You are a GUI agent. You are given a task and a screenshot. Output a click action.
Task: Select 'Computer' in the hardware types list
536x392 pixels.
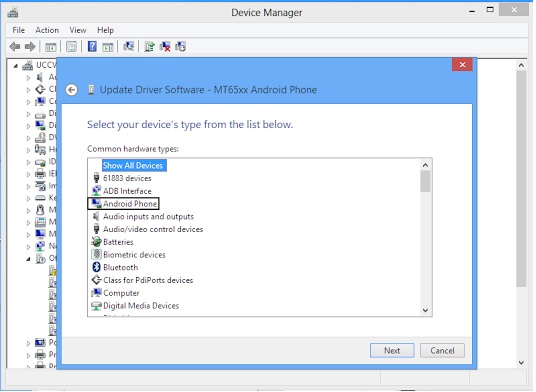pyautogui.click(x=121, y=293)
